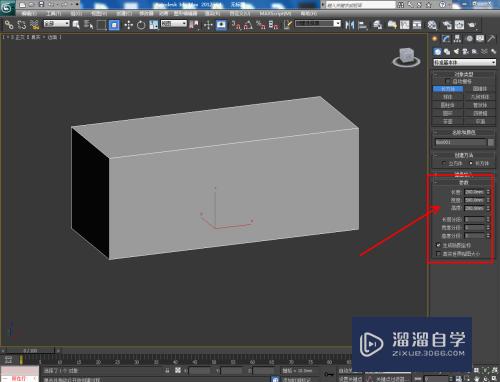Open reference coordinate system dropdown

pos(174,24)
